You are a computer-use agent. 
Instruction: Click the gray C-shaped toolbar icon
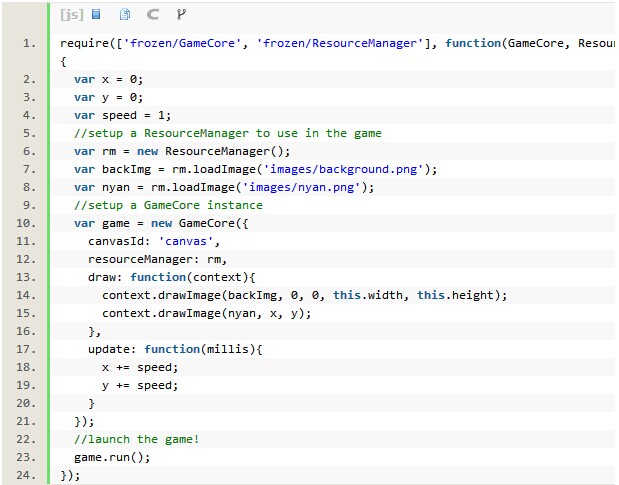pyautogui.click(x=153, y=15)
